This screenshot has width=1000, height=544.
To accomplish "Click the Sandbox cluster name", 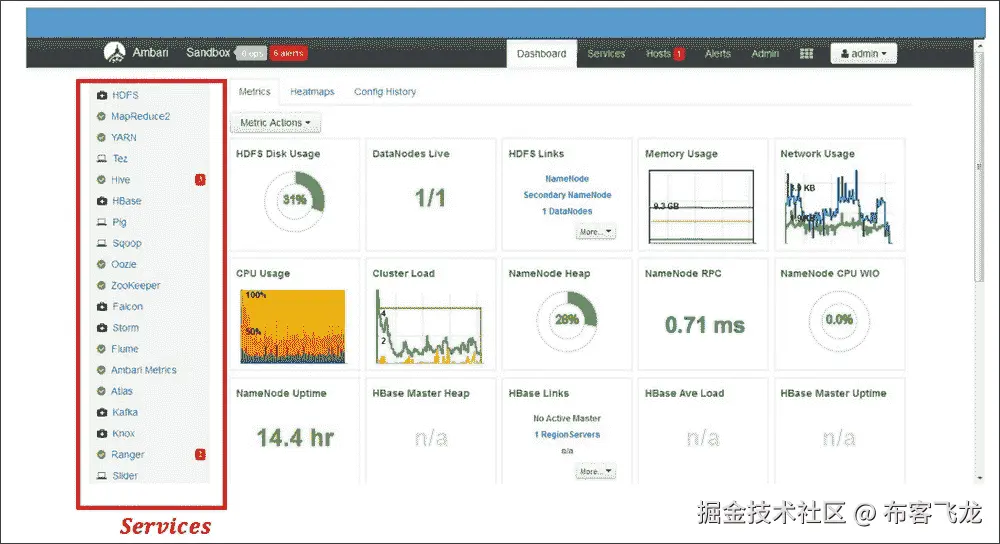I will tap(208, 52).
